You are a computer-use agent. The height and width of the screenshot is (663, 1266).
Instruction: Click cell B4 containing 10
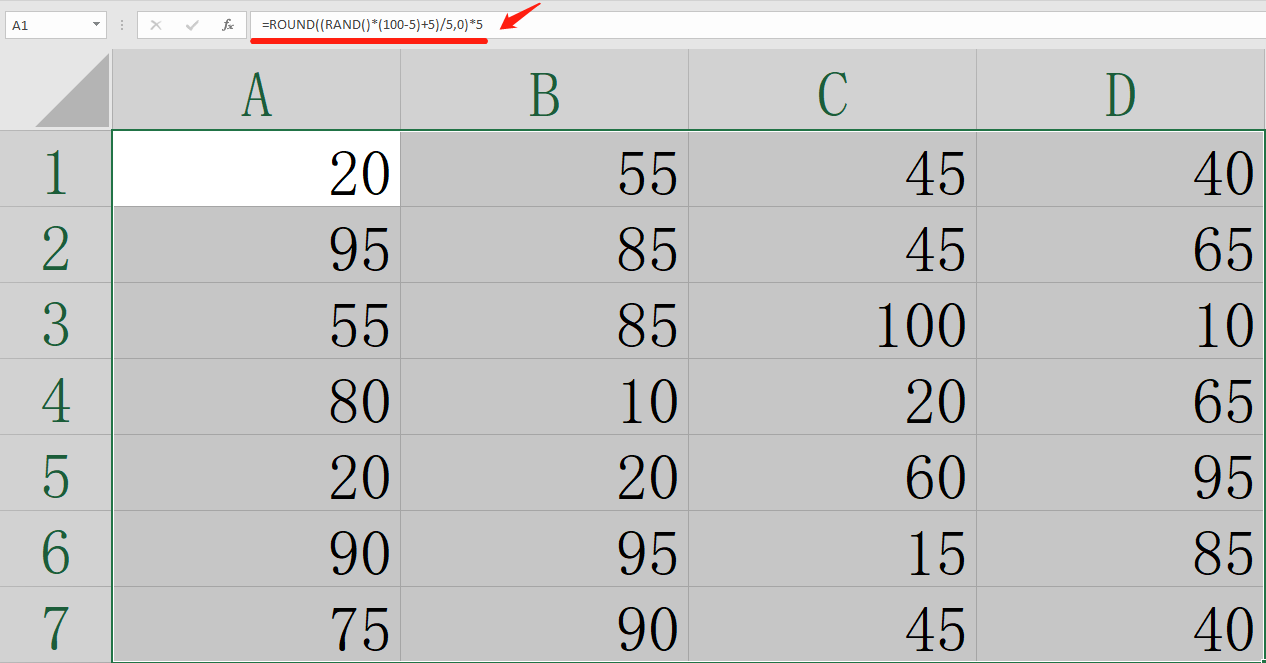point(545,397)
